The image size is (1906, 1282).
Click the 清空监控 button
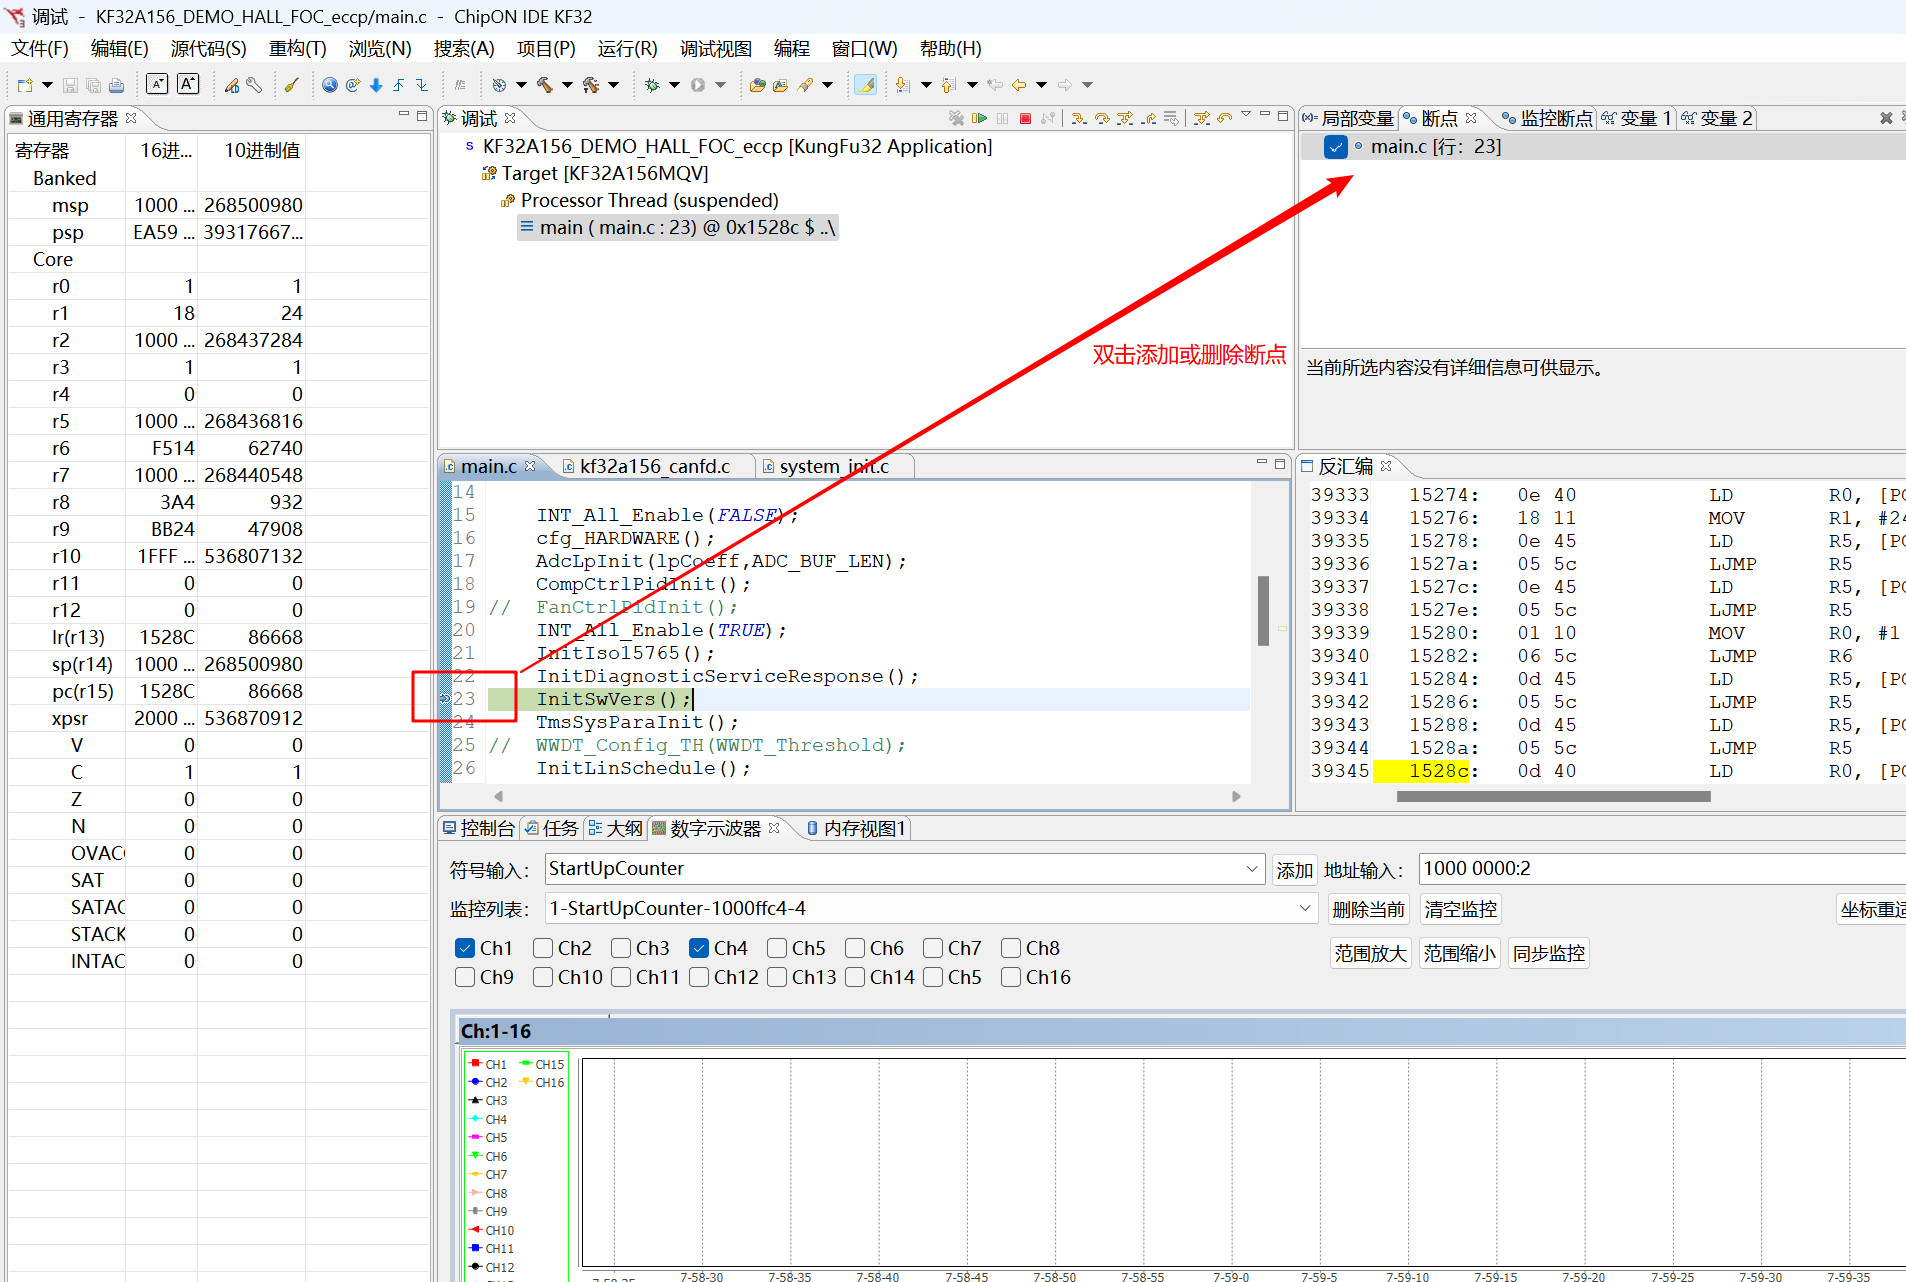pyautogui.click(x=1460, y=909)
